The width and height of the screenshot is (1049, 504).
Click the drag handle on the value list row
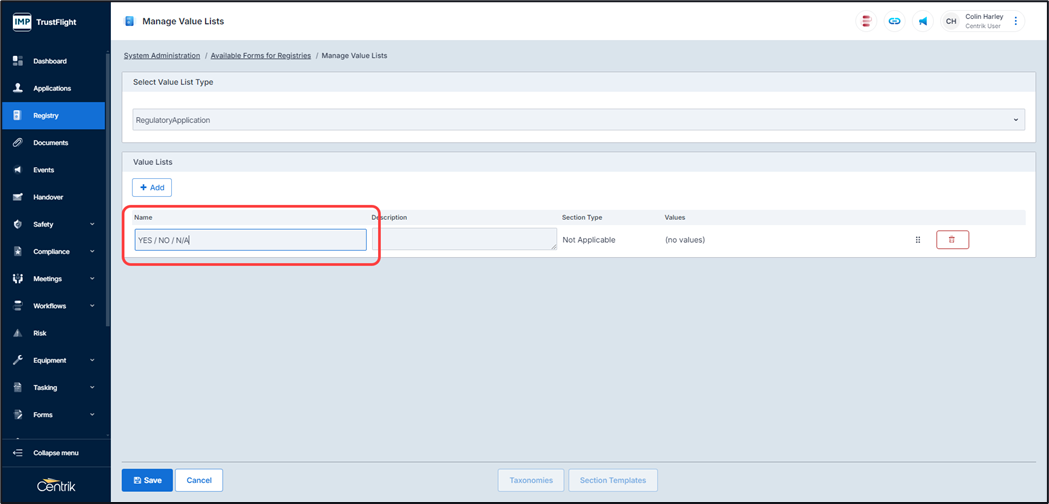coord(918,240)
